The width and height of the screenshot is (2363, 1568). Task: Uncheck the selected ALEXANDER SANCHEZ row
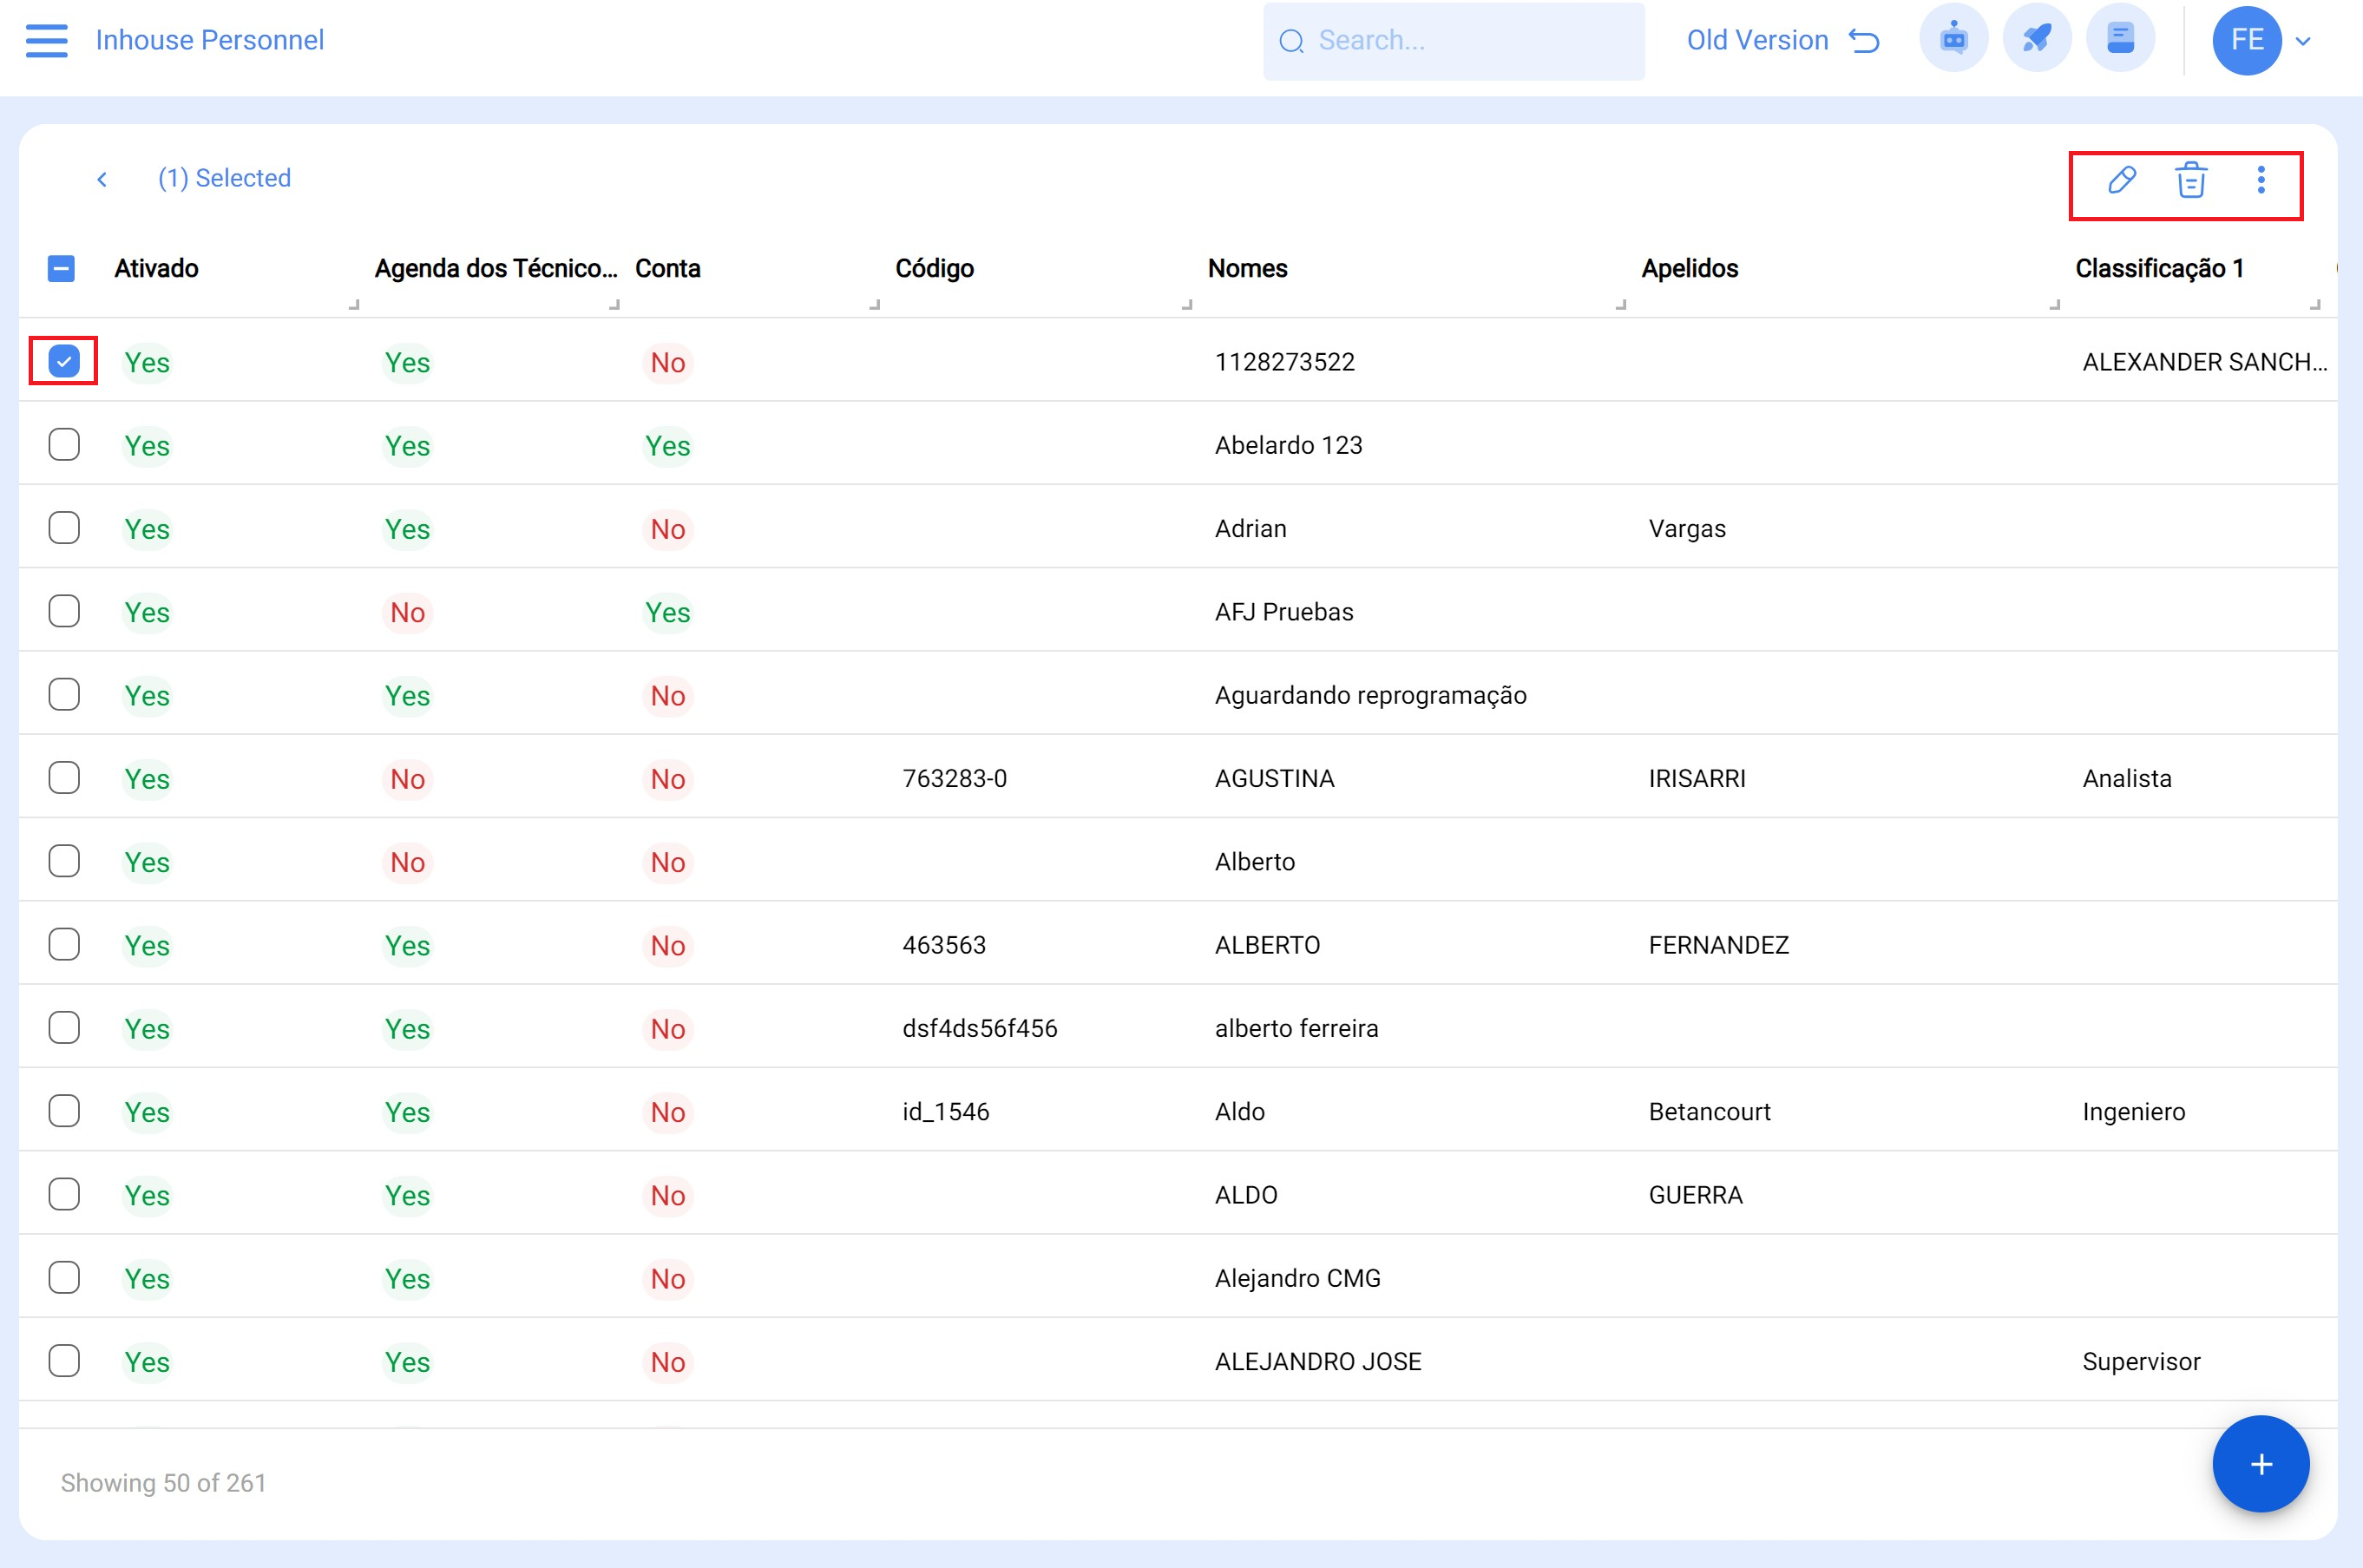63,361
